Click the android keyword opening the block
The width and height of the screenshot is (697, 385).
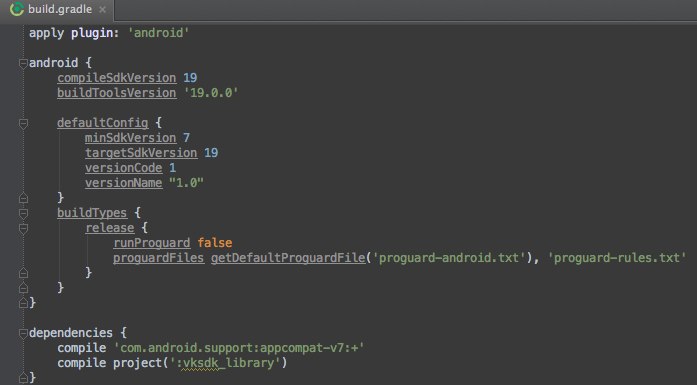point(53,63)
